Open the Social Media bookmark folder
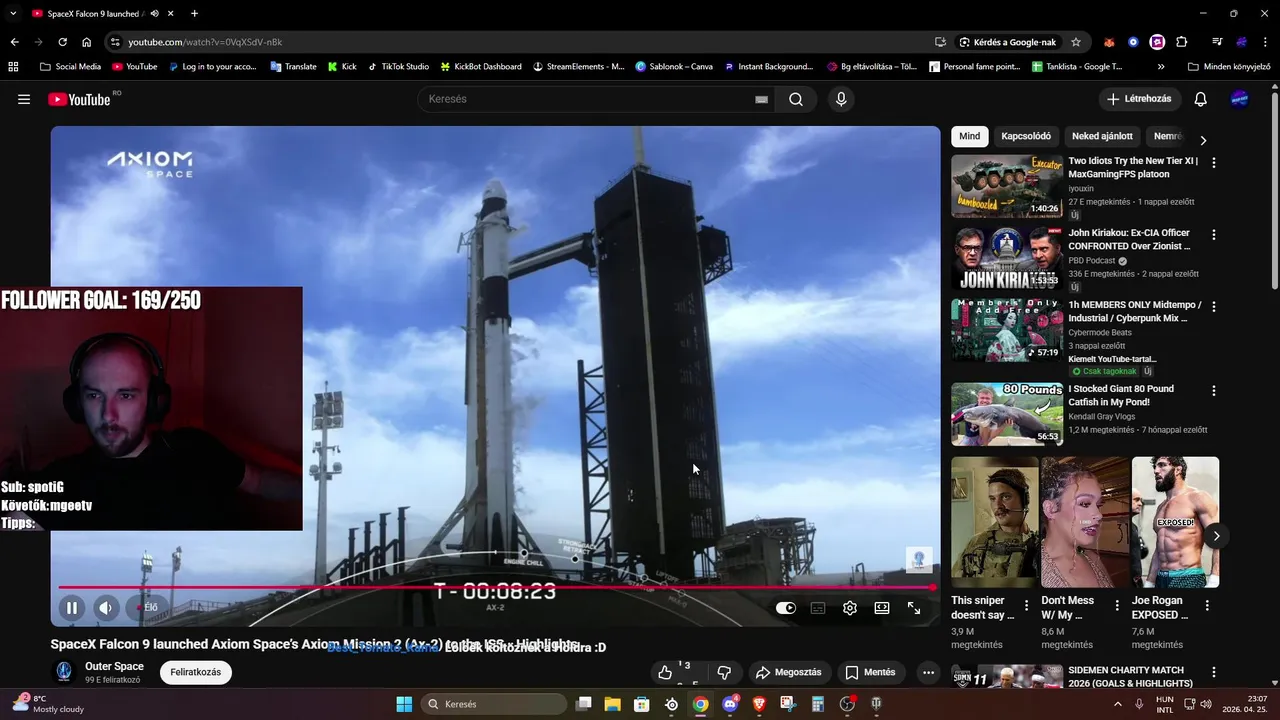1280x720 pixels. coord(71,67)
